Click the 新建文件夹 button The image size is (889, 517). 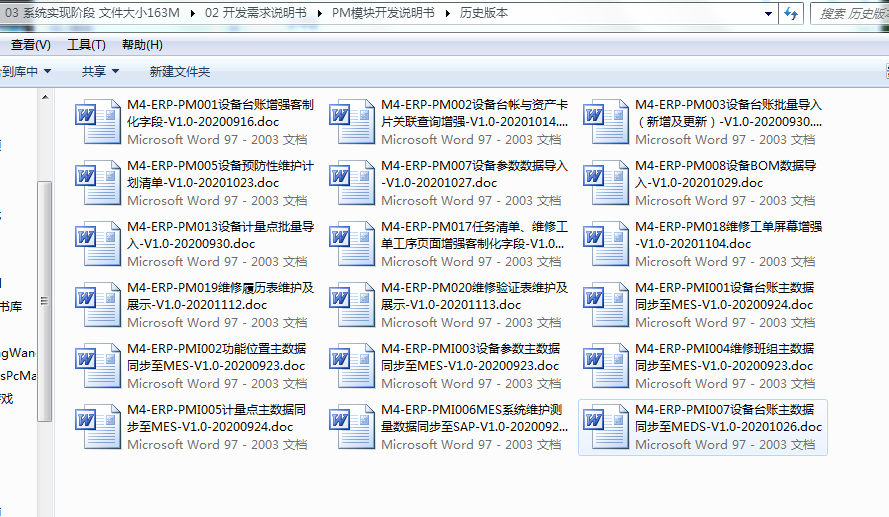tap(179, 71)
